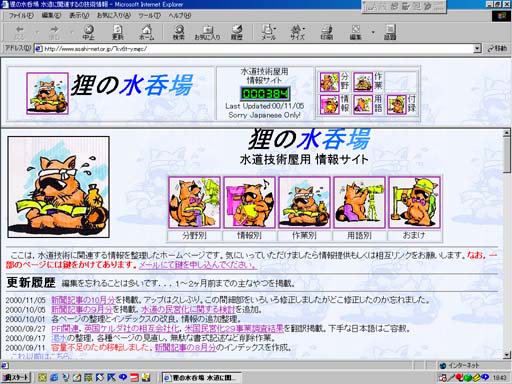Image resolution: width=512 pixels, height=384 pixels.
Task: Click the 分野別 raccoon thumbnail
Action: [x=194, y=203]
